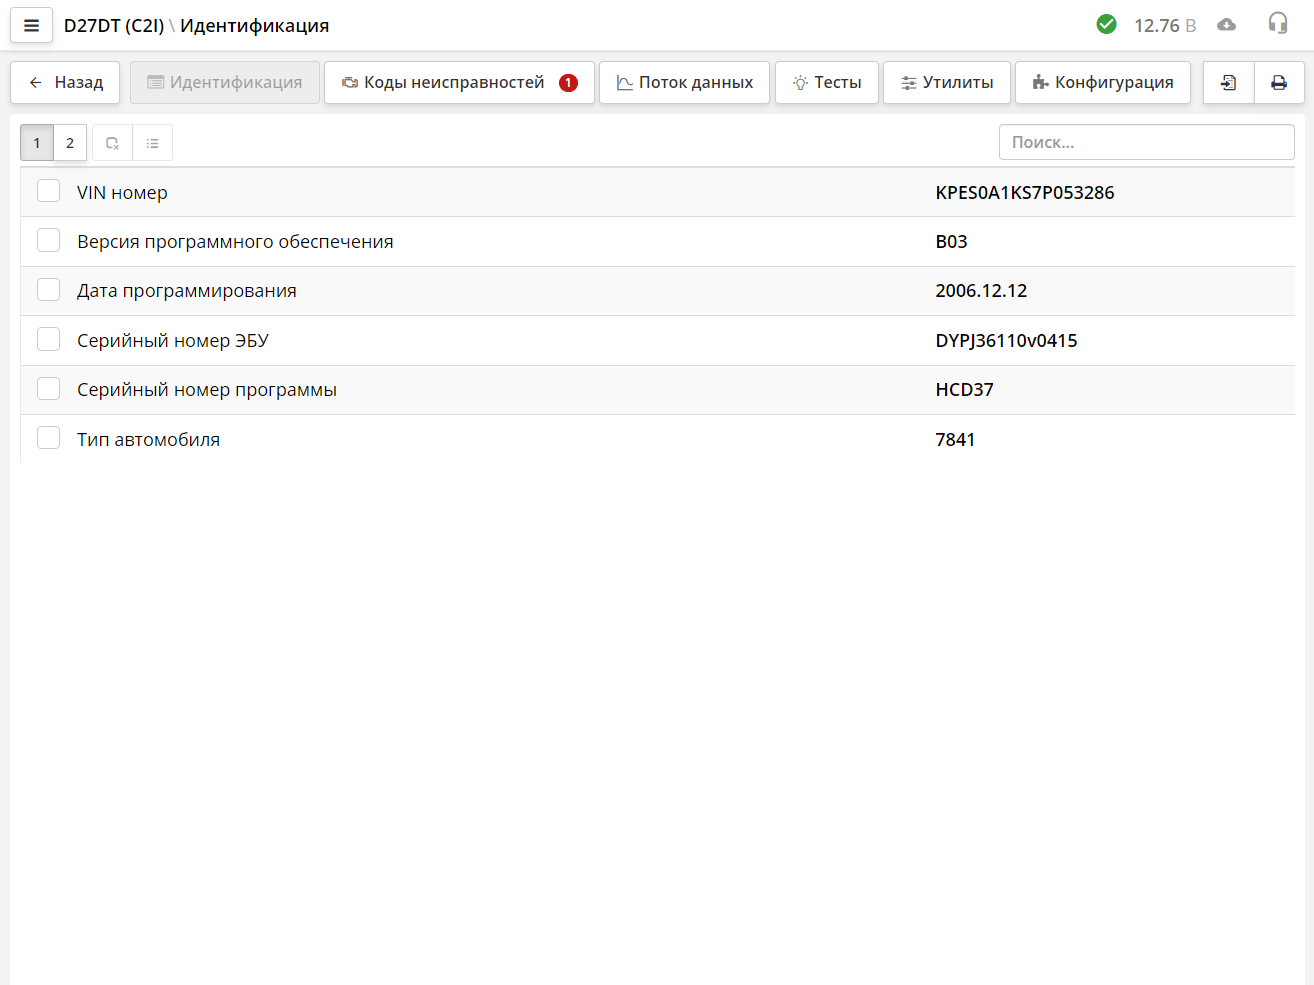This screenshot has height=985, width=1314.
Task: Click the list view icon
Action: [x=152, y=143]
